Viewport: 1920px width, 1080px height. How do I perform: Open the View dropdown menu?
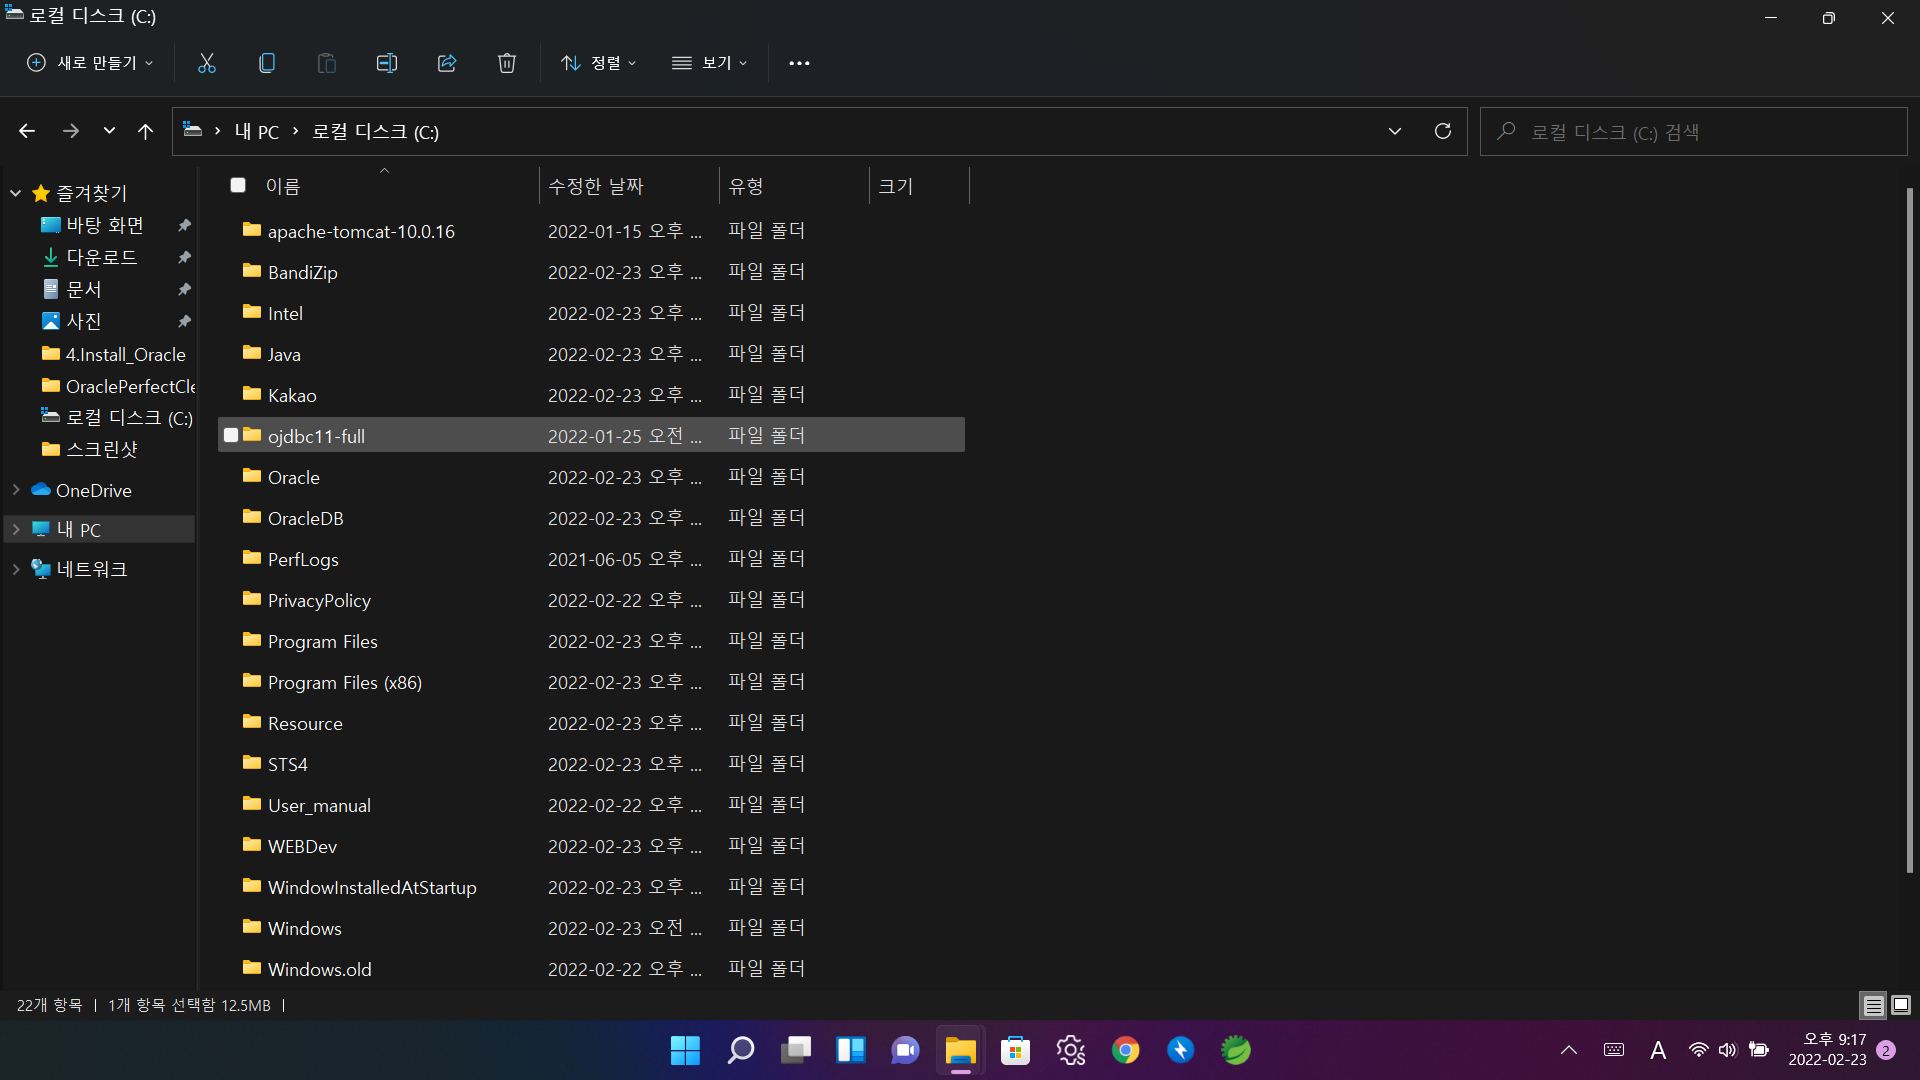pos(710,63)
